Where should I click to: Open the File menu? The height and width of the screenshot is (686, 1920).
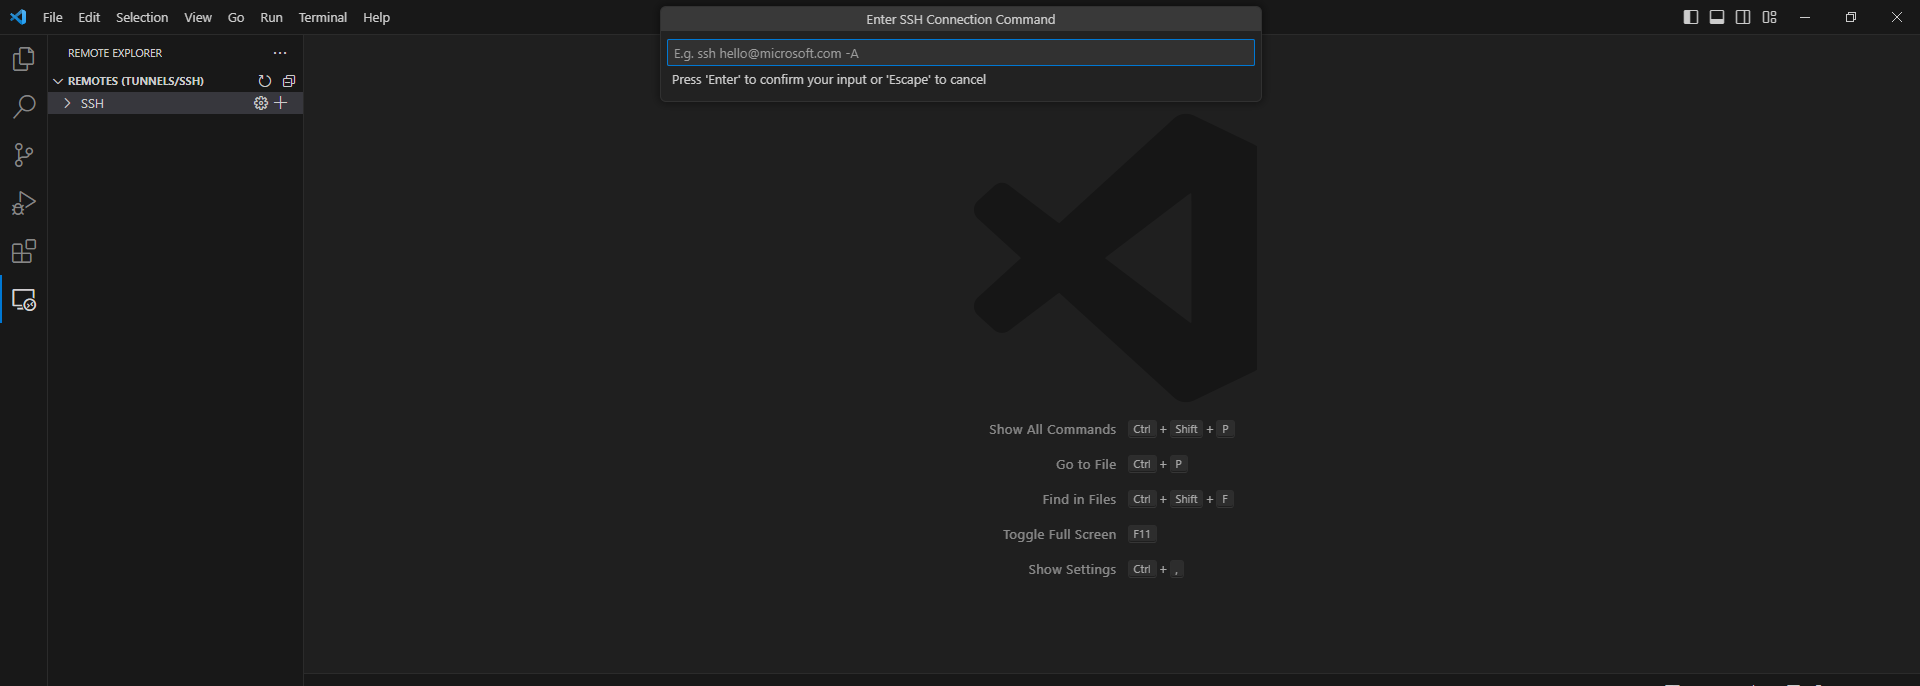pos(53,17)
